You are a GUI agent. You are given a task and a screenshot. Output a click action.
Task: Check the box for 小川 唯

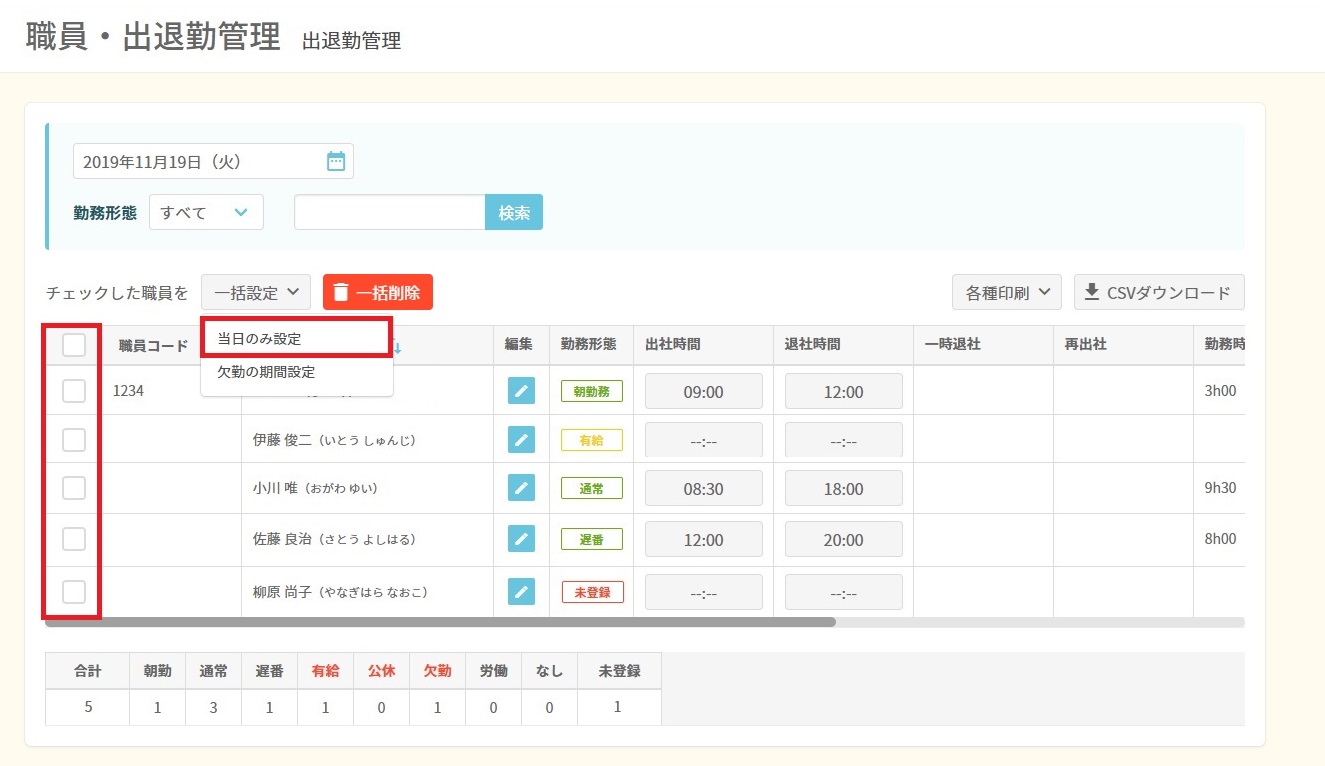point(74,488)
